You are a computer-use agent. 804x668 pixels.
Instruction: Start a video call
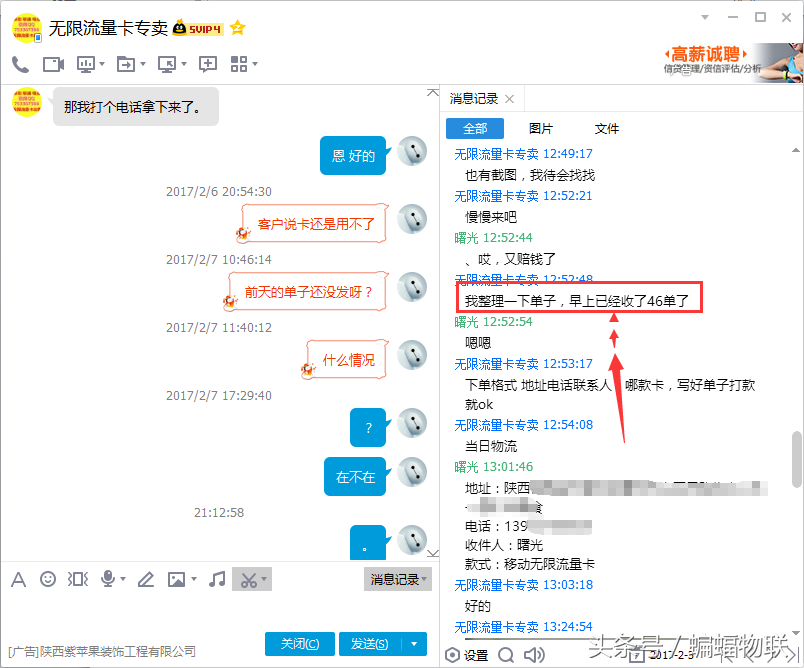click(x=53, y=64)
